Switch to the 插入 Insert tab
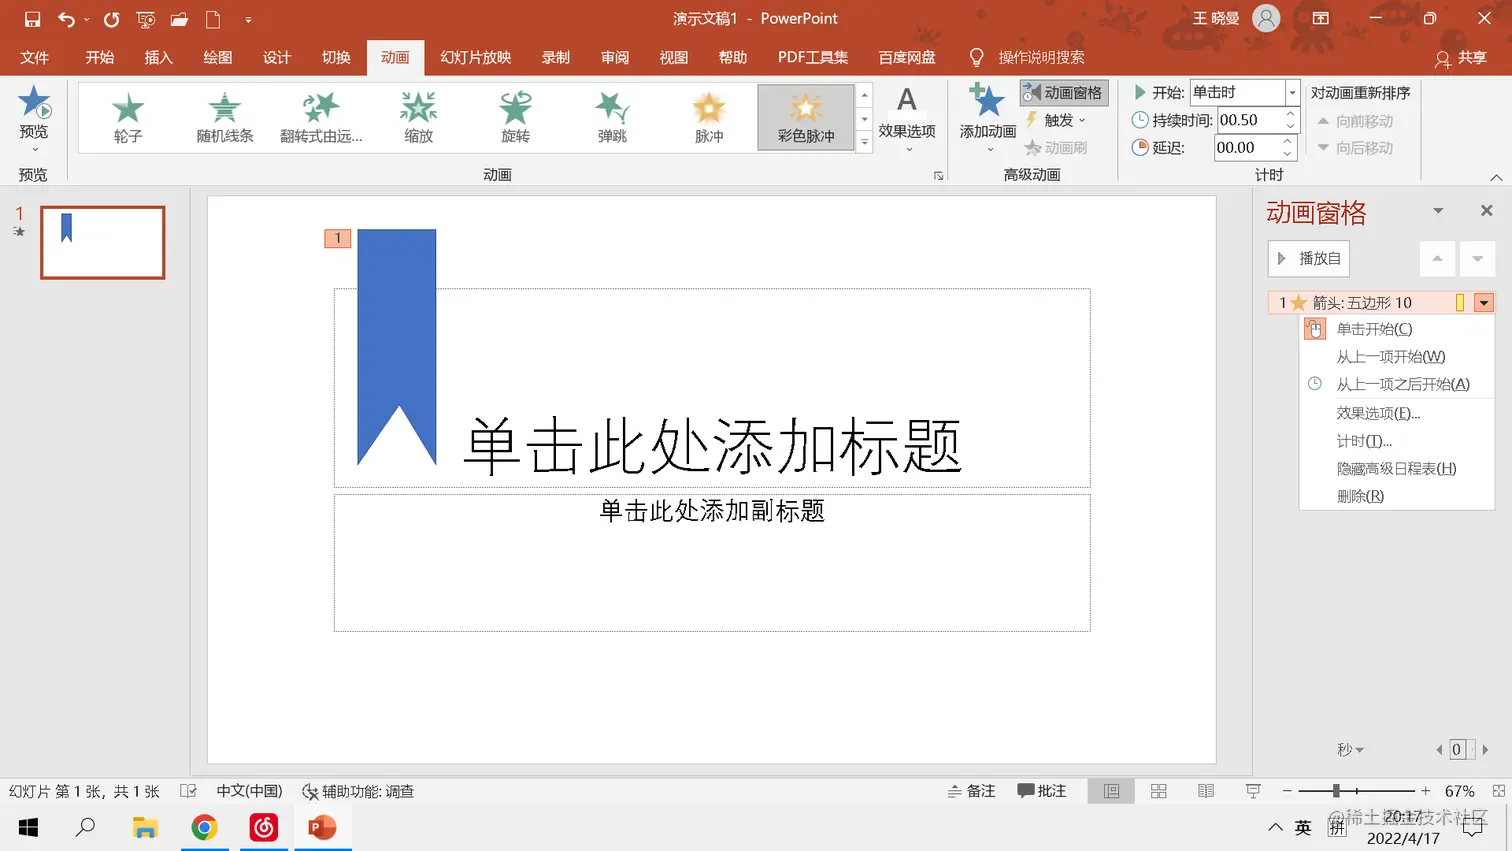Viewport: 1512px width, 851px height. [158, 57]
